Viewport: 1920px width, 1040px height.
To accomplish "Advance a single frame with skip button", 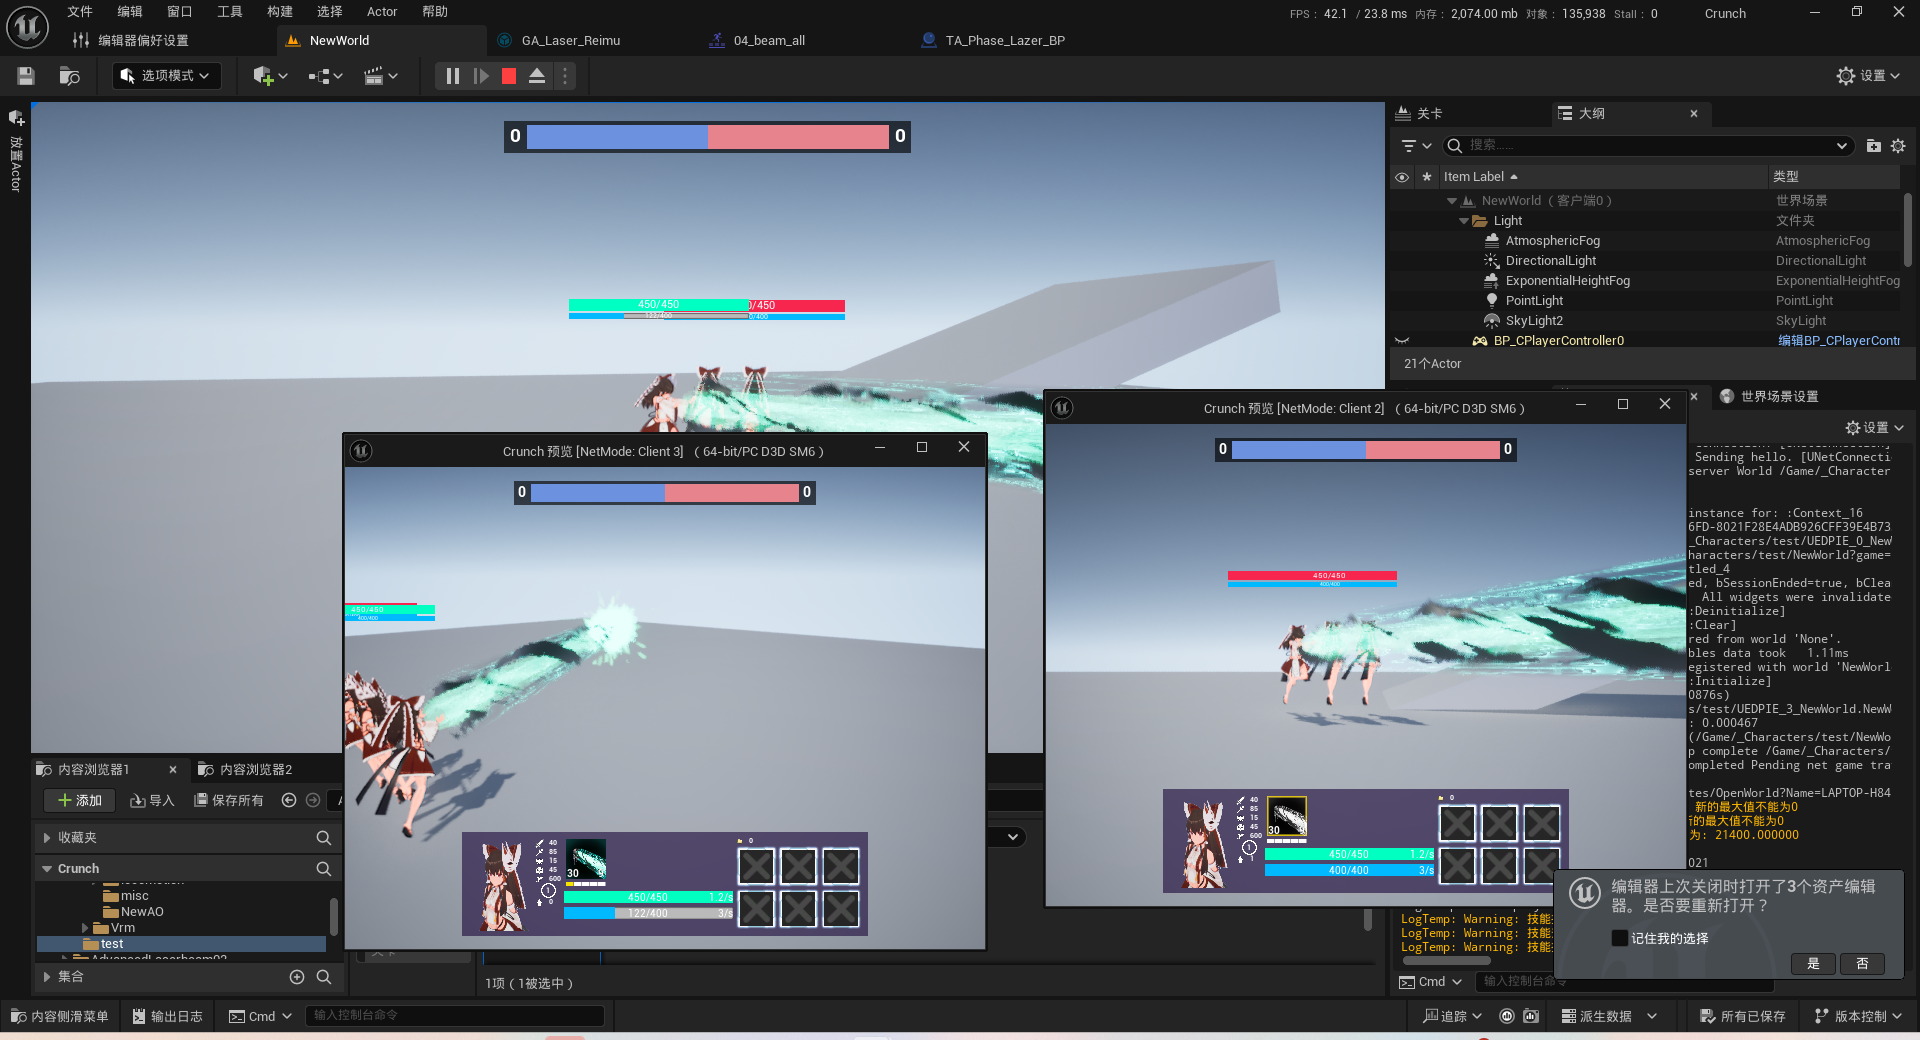I will [x=481, y=76].
